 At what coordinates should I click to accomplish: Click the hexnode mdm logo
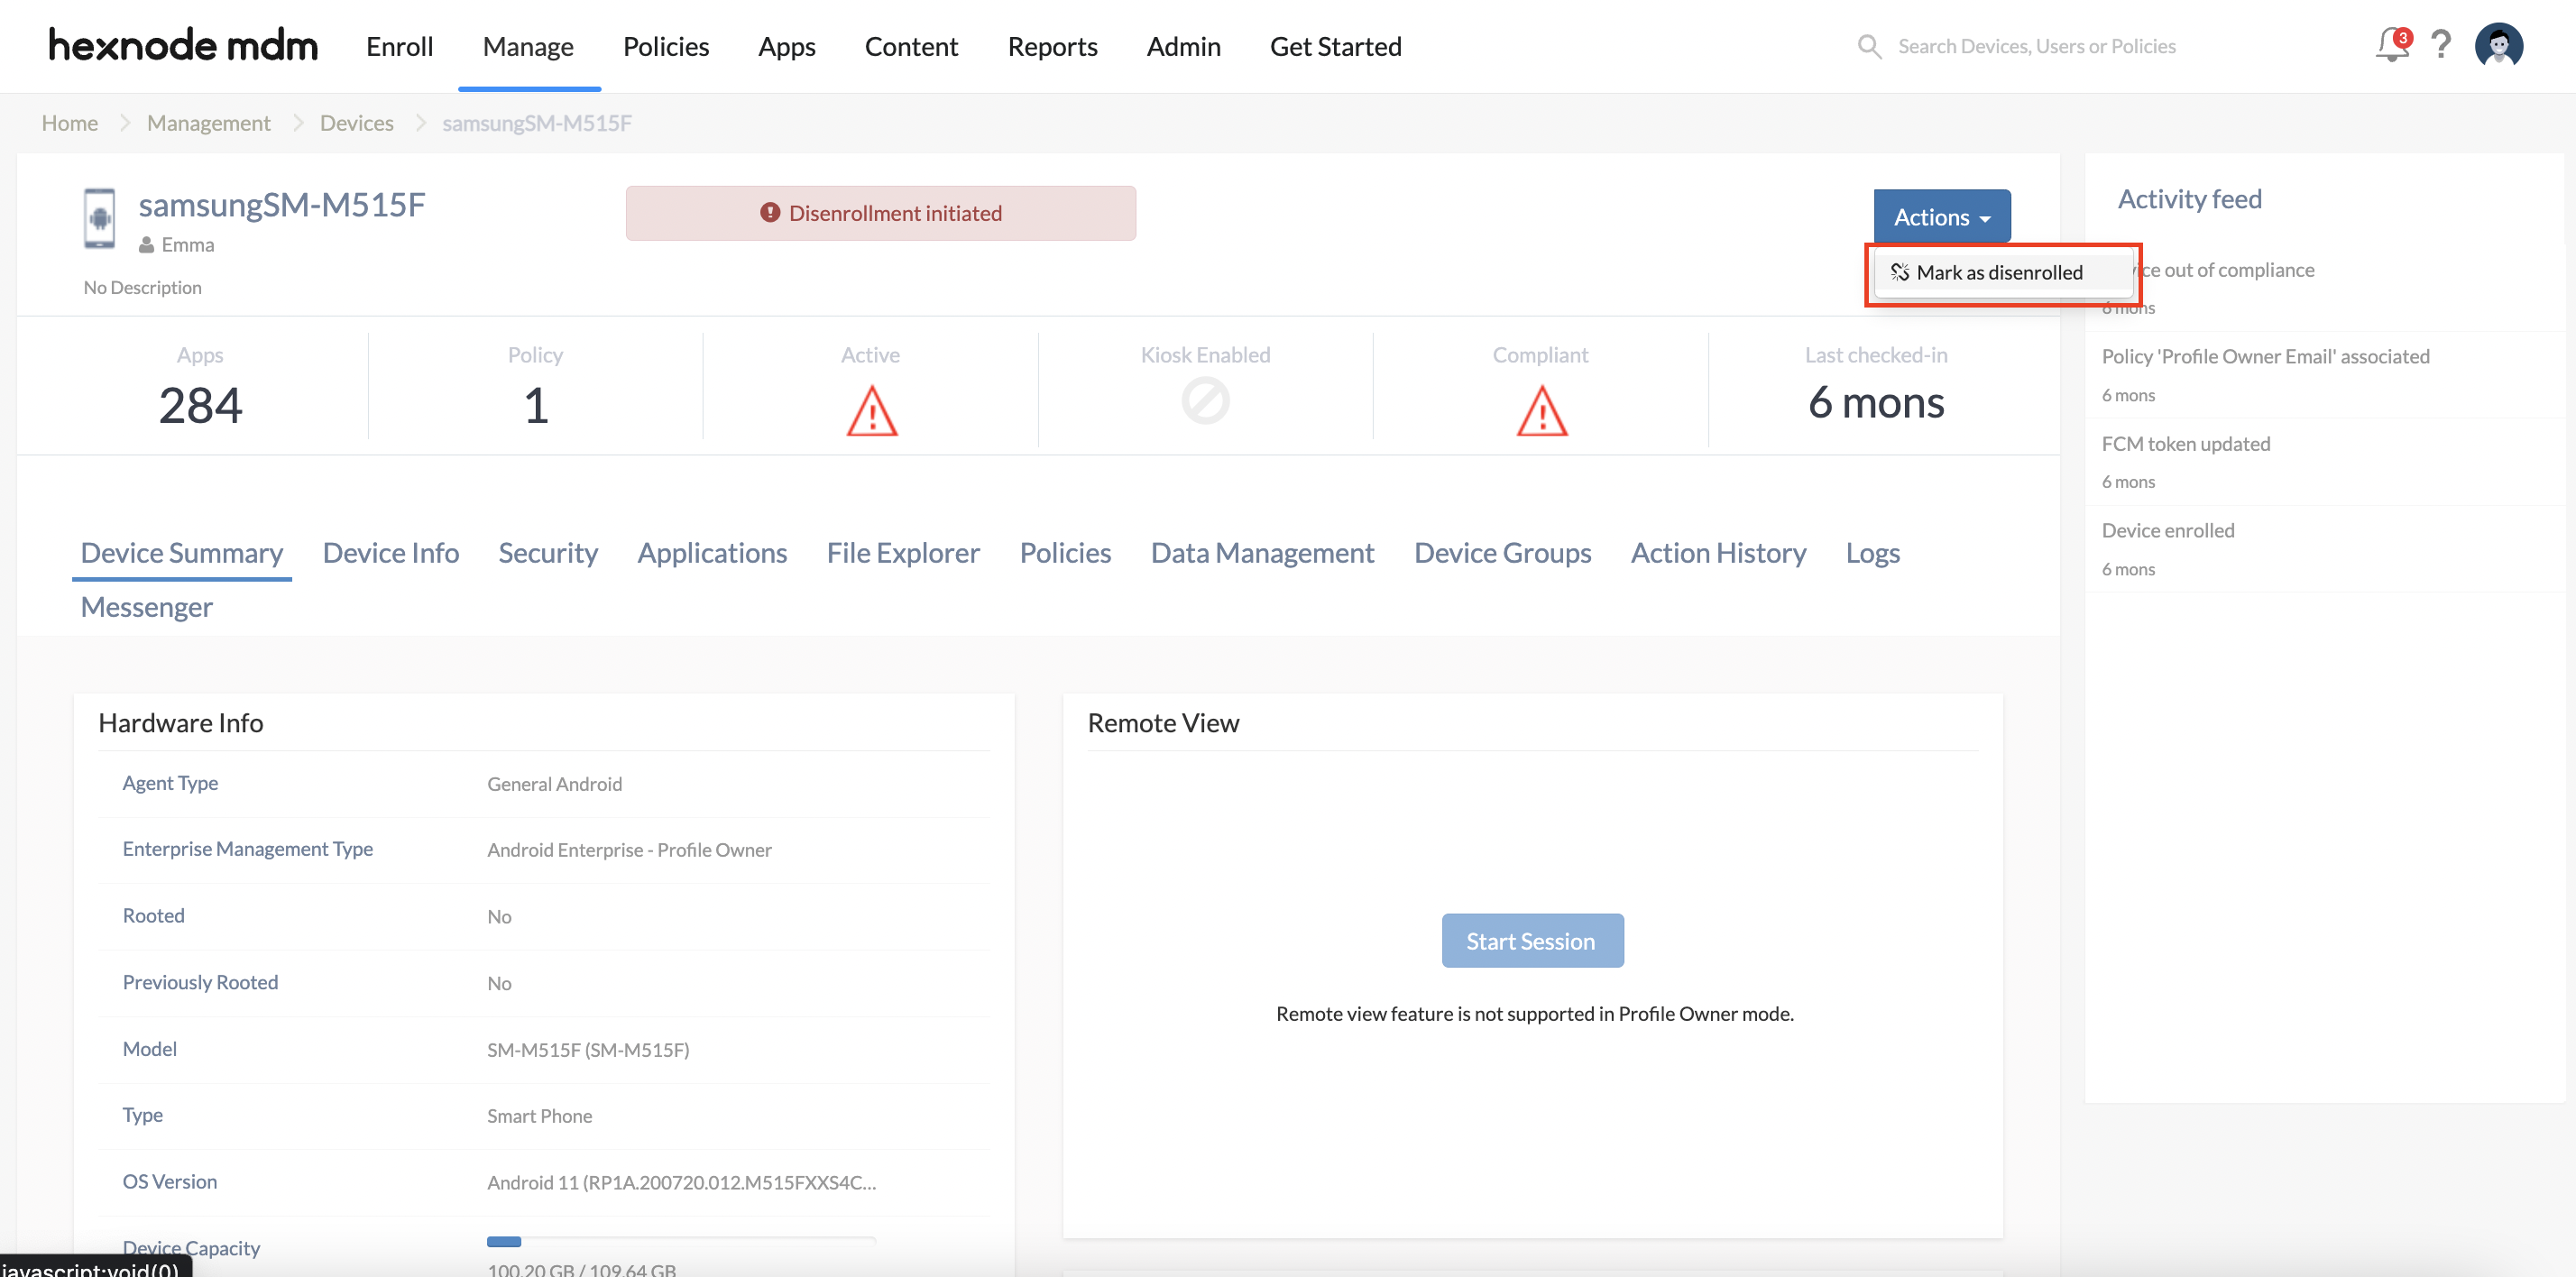[x=183, y=45]
